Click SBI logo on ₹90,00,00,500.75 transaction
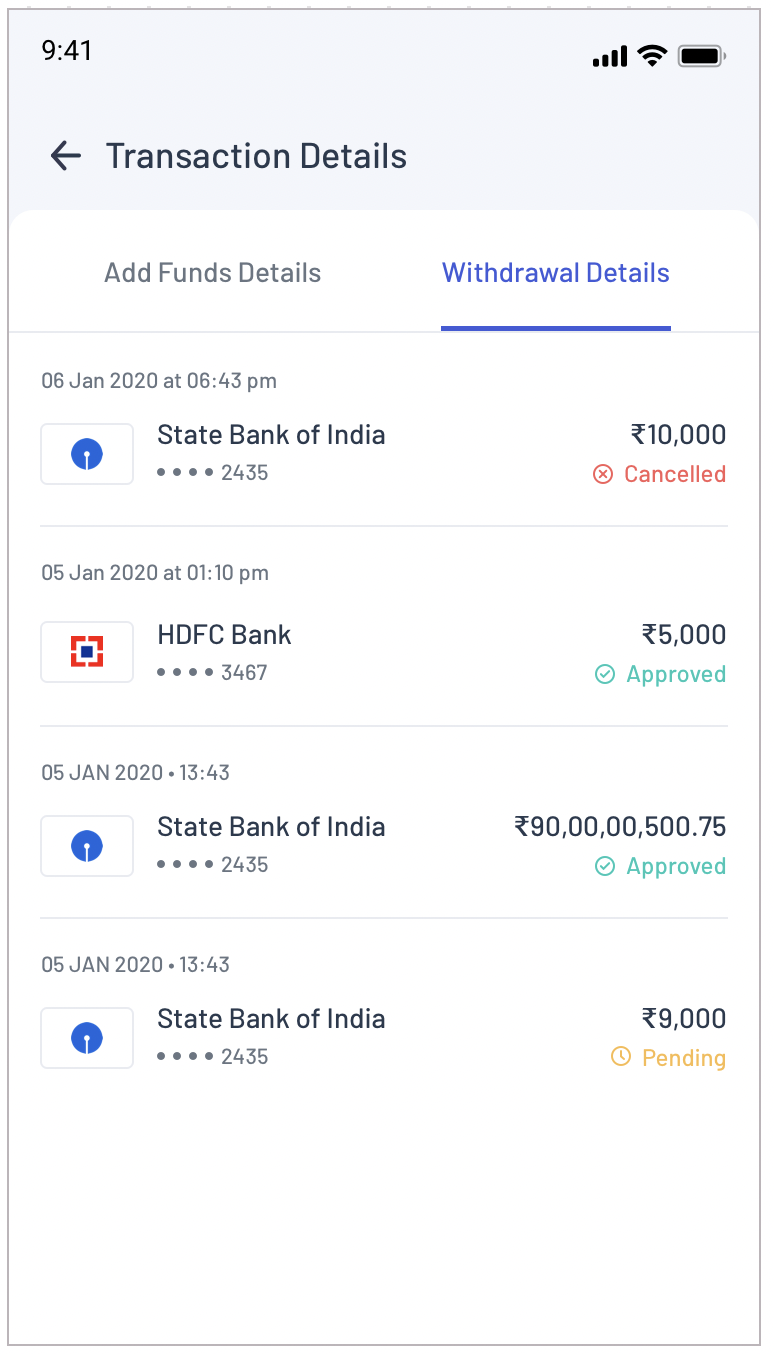This screenshot has height=1354, width=774. [87, 846]
